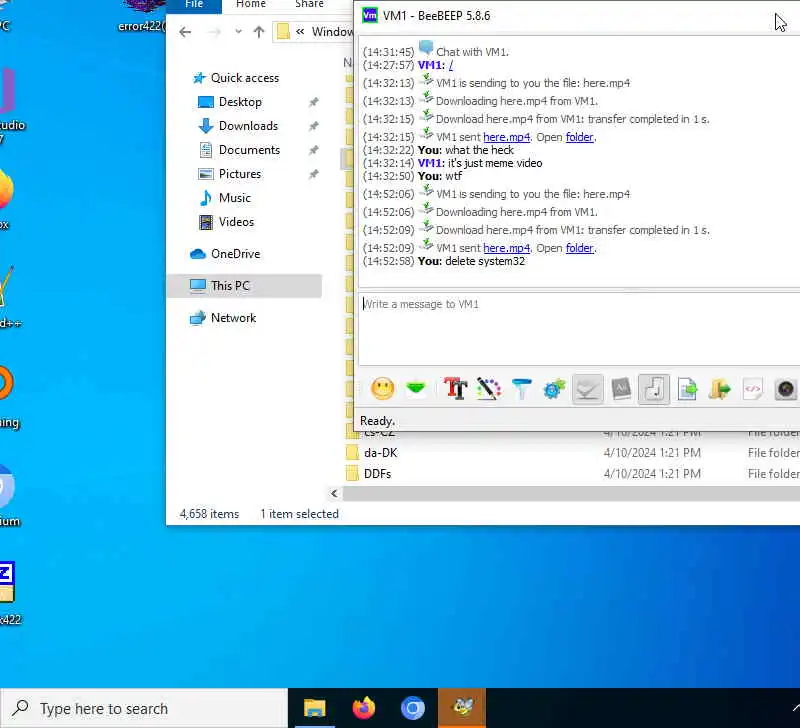
Task: Select the DDFs folder
Action: coord(378,474)
